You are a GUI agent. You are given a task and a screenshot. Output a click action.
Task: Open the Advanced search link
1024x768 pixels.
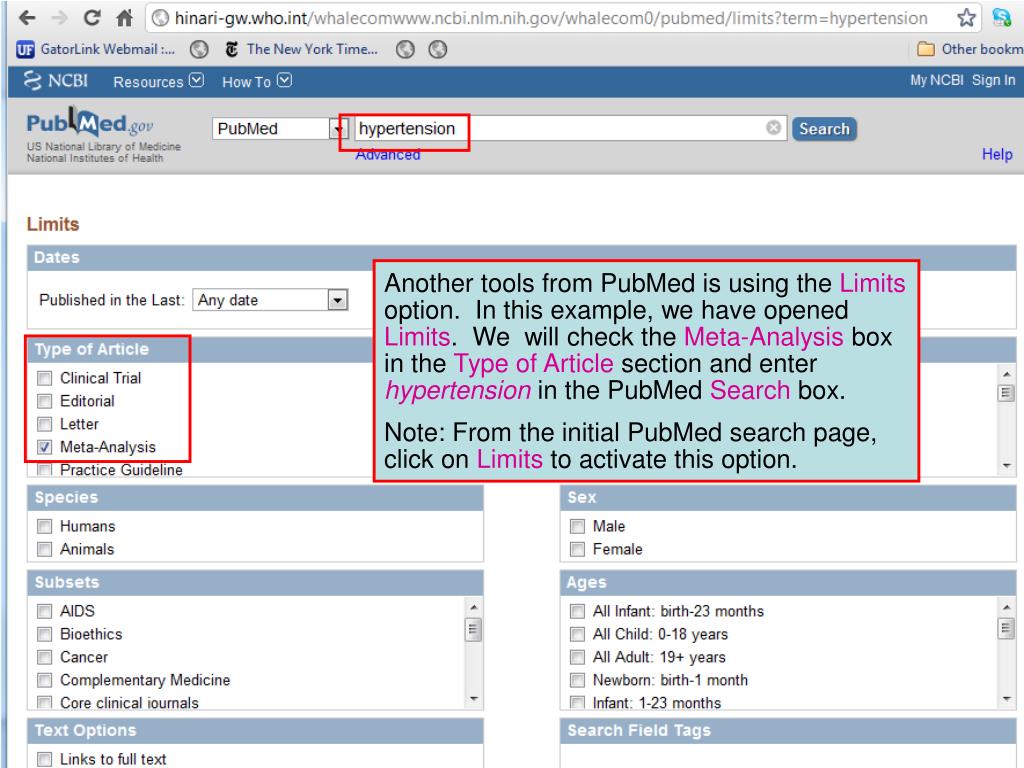[x=387, y=155]
